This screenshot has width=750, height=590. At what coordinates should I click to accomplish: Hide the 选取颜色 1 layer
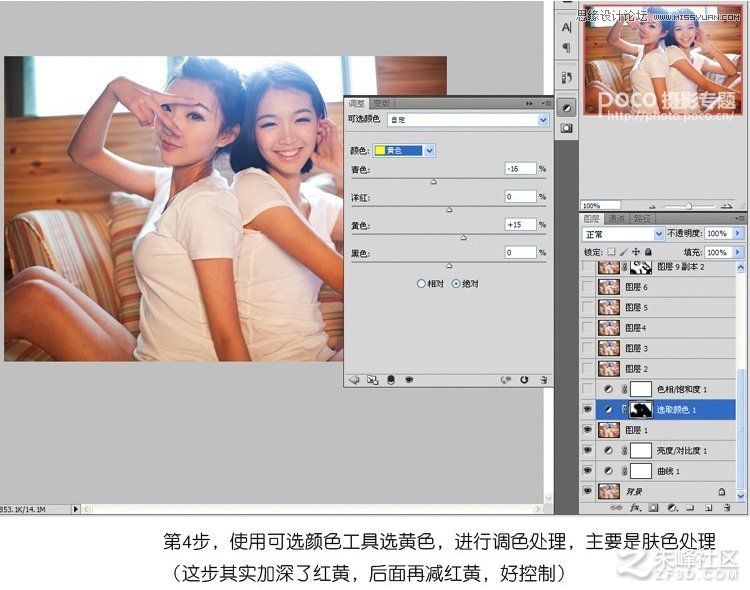point(588,409)
